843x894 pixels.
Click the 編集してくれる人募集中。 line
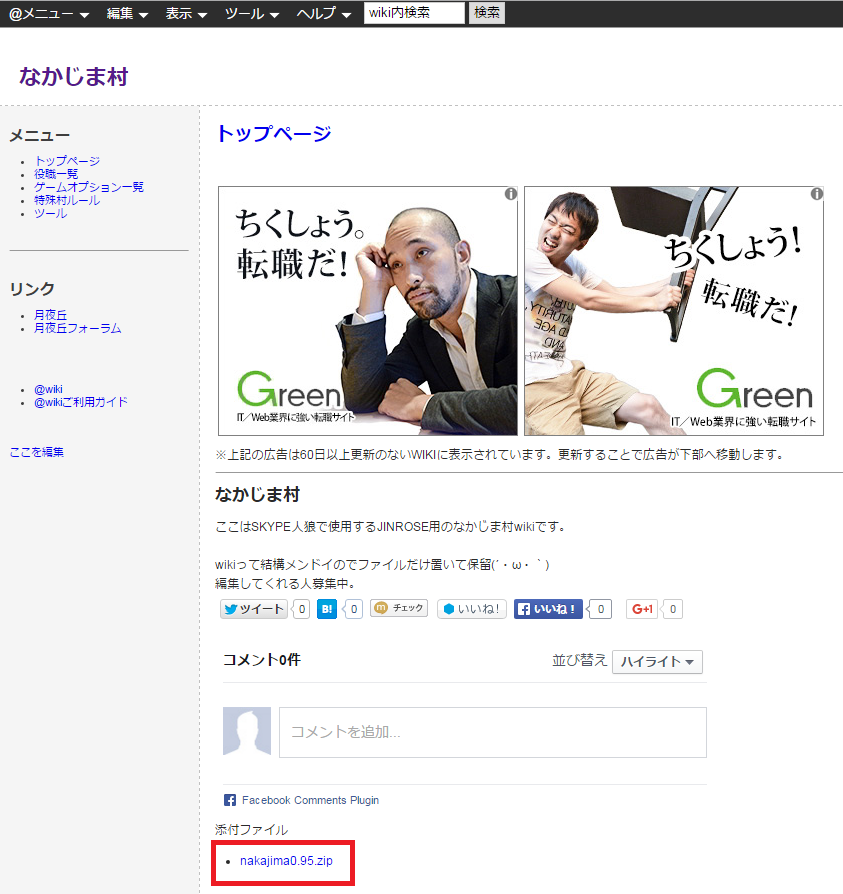click(286, 583)
